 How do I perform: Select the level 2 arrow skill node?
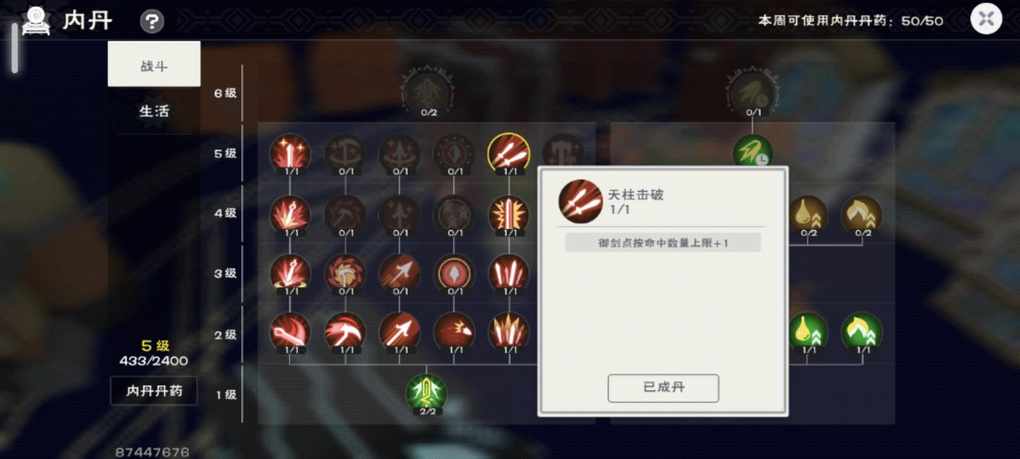pyautogui.click(x=399, y=332)
